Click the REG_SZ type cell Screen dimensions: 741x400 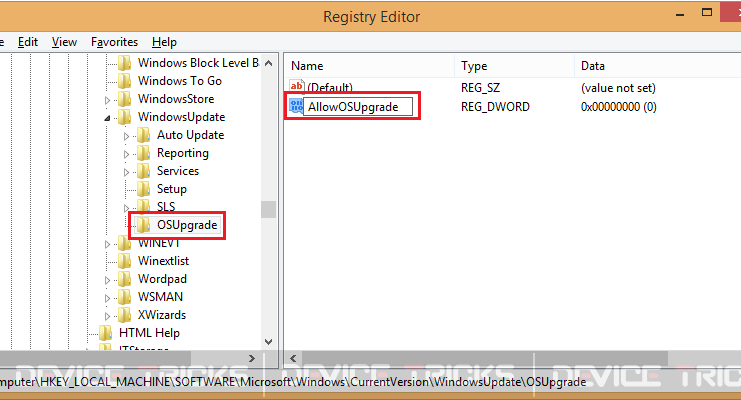click(480, 88)
